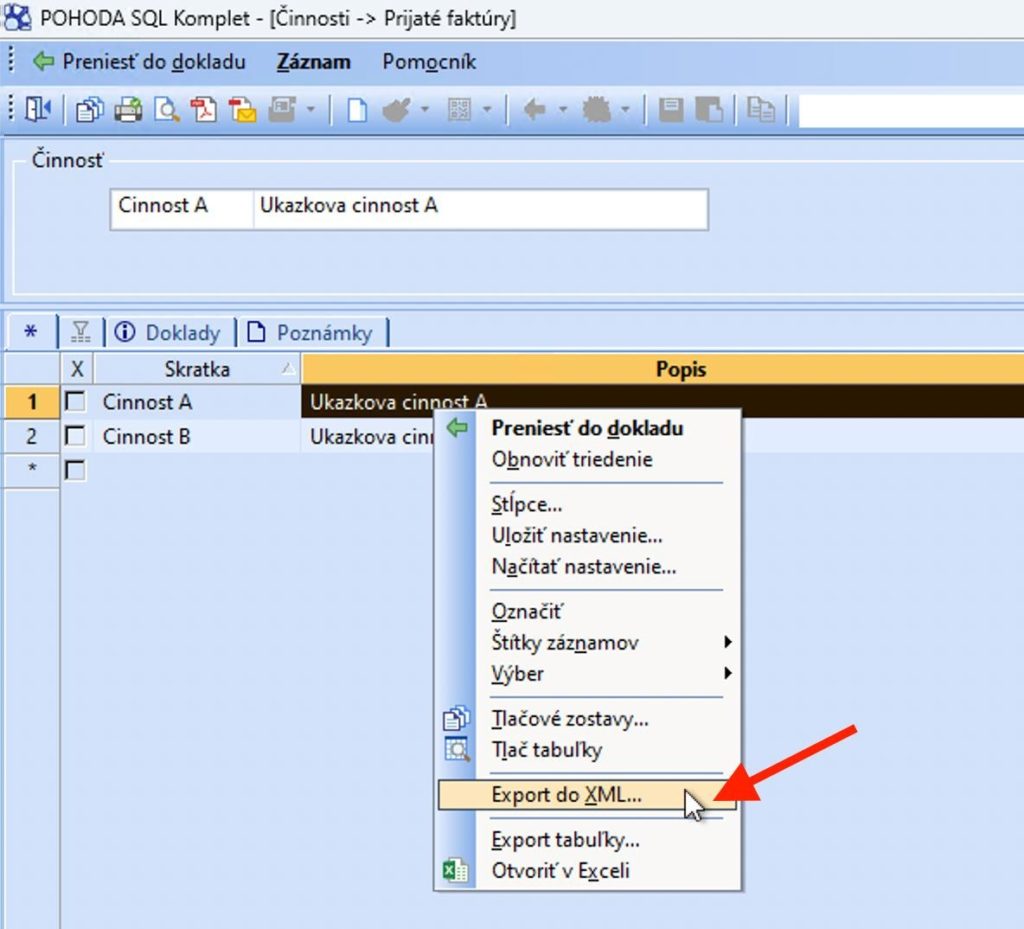Click the POHODA application icon in the title bar
Image resolution: width=1024 pixels, height=929 pixels.
17,17
